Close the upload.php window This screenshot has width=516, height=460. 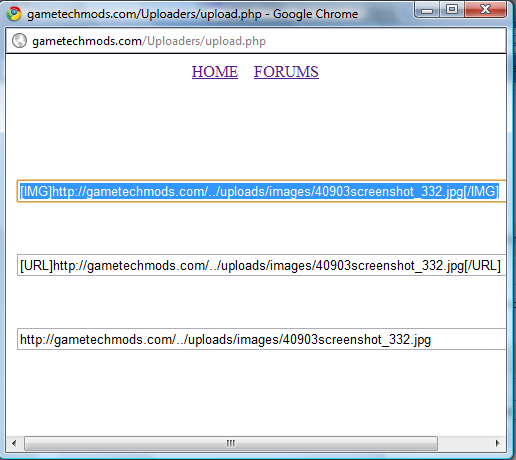(485, 10)
